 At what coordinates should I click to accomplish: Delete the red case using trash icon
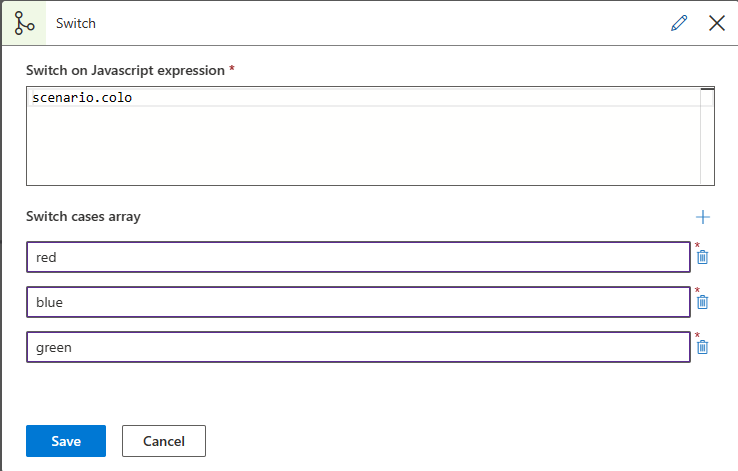tap(703, 257)
